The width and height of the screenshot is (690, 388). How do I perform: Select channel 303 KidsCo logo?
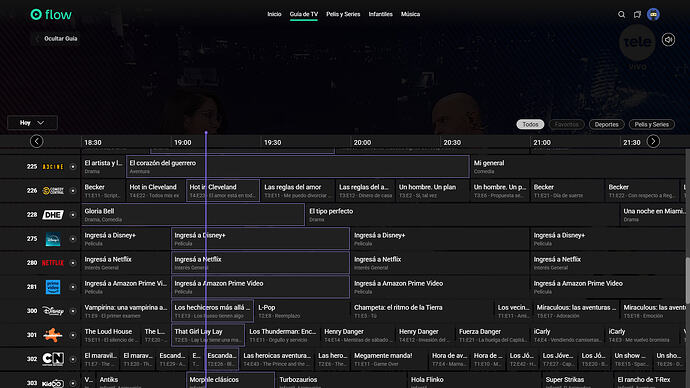point(53,383)
